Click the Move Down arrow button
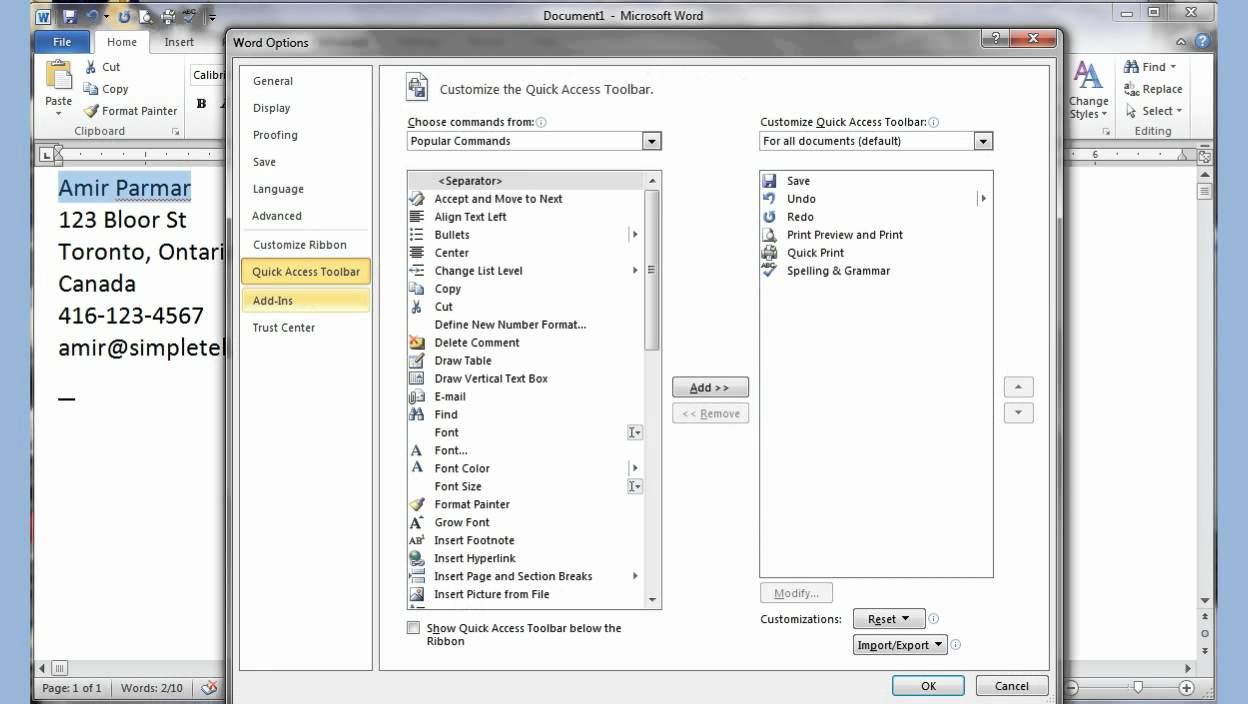Image resolution: width=1248 pixels, height=704 pixels. click(1018, 413)
